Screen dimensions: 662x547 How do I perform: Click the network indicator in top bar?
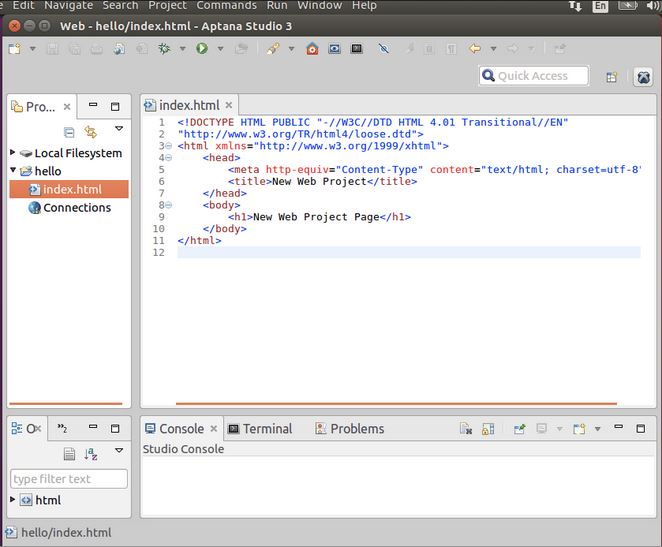click(x=575, y=6)
